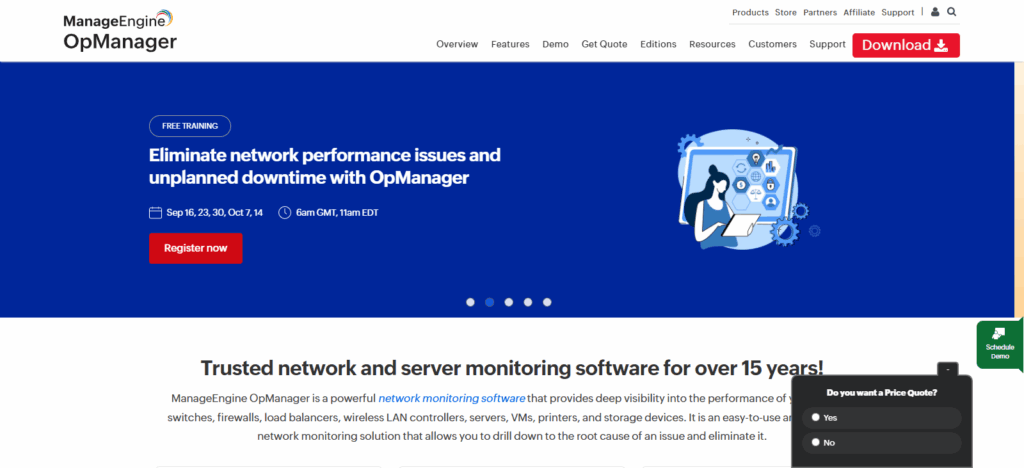This screenshot has width=1024, height=468.
Task: Click the user account icon
Action: coord(935,12)
